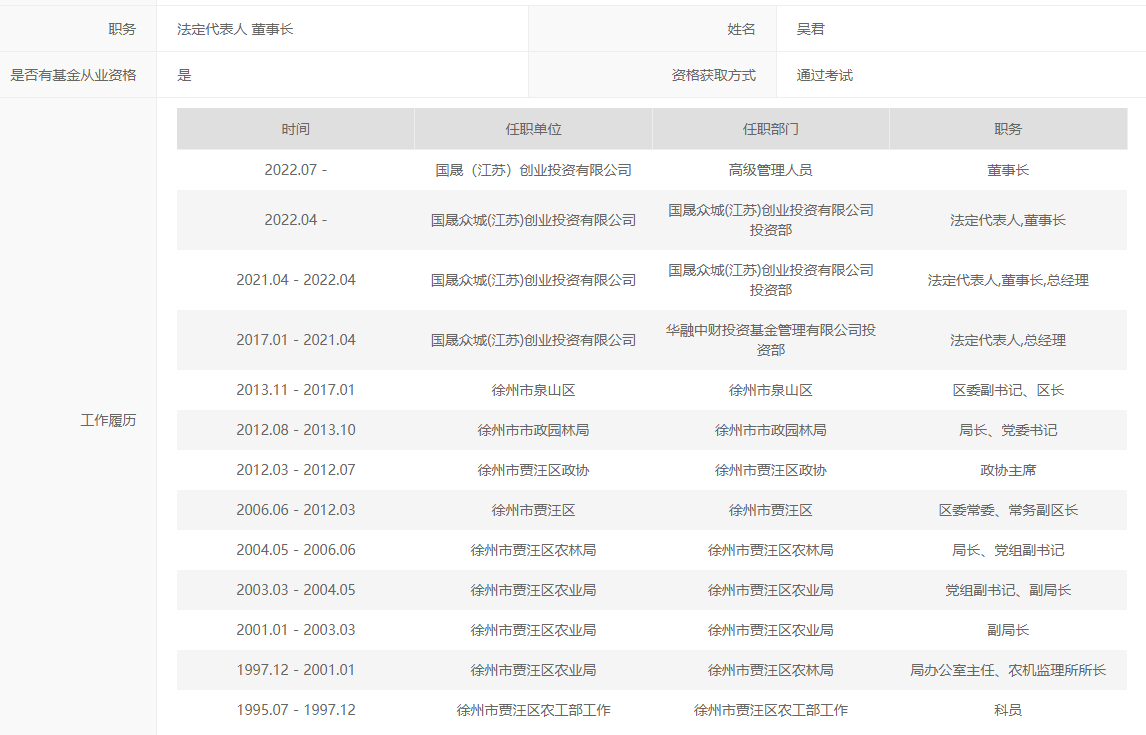Click the 姓名 field label

(x=741, y=29)
